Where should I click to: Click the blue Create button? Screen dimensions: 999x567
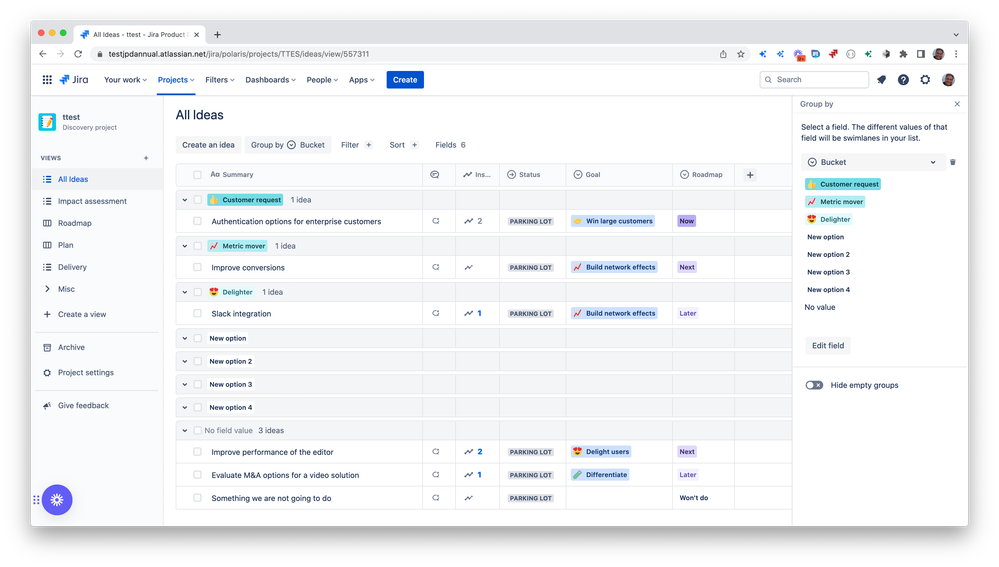(x=405, y=80)
